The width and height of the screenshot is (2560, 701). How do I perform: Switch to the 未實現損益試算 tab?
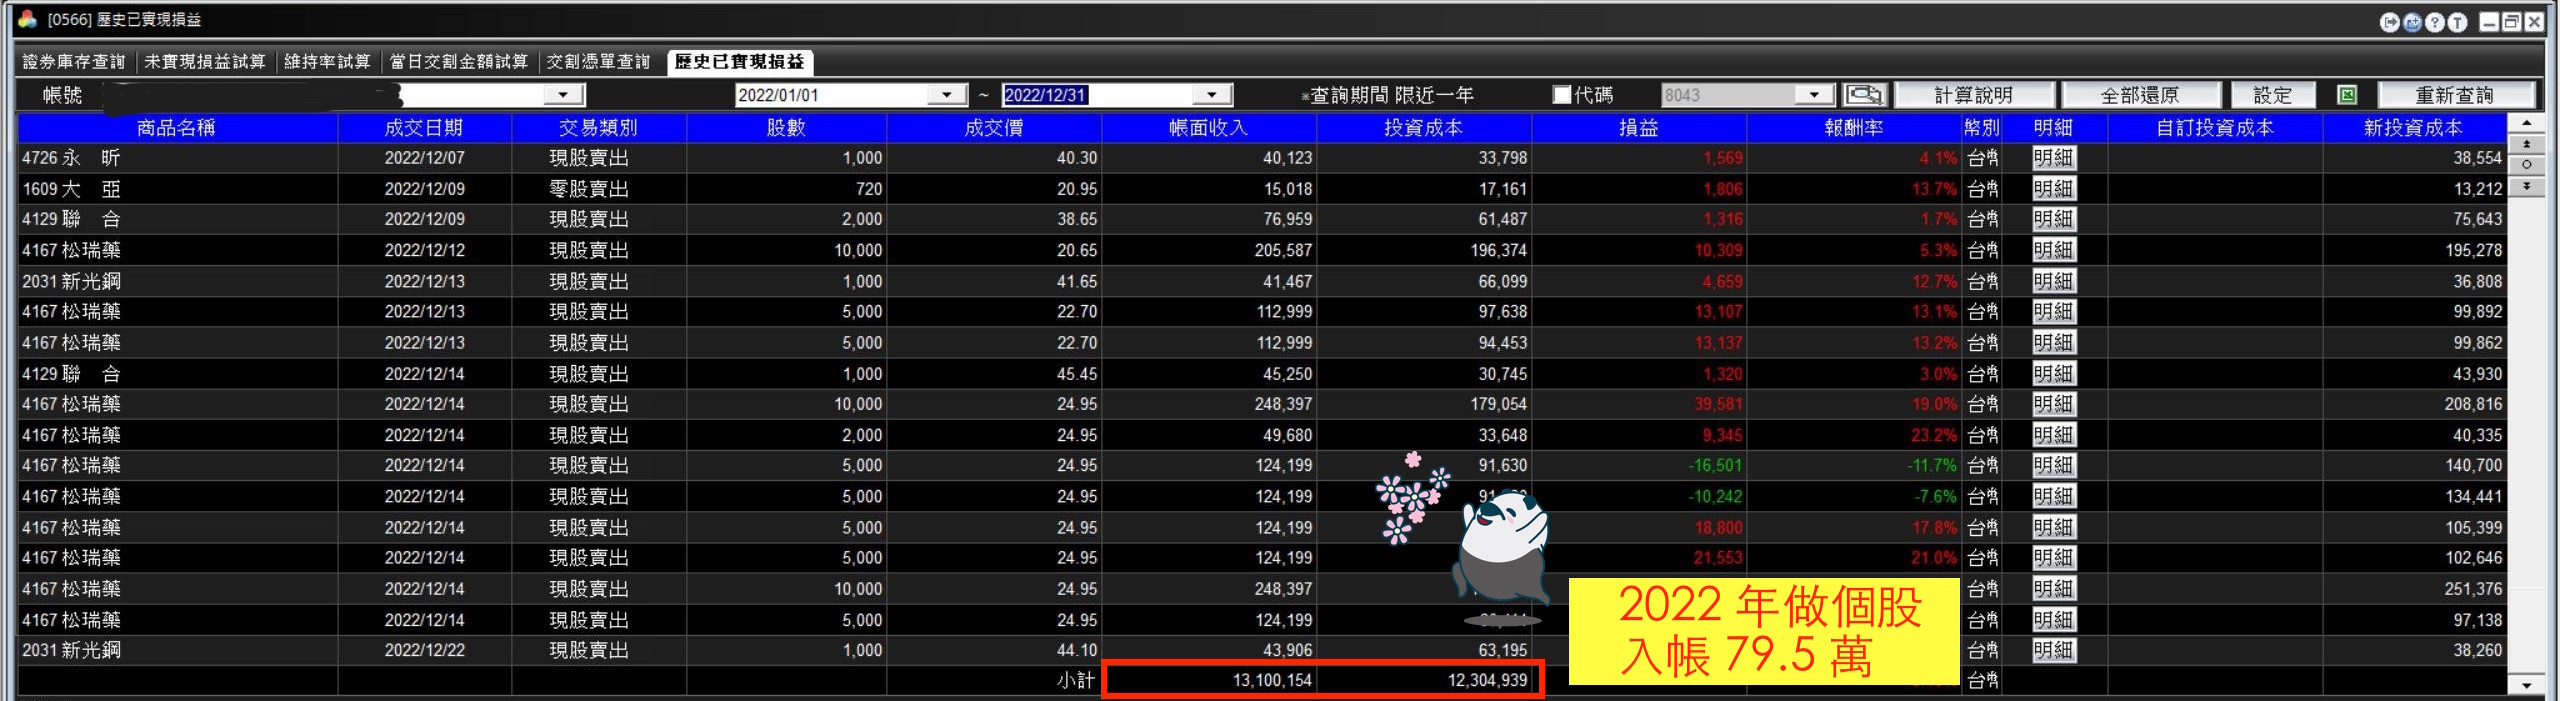[x=205, y=62]
